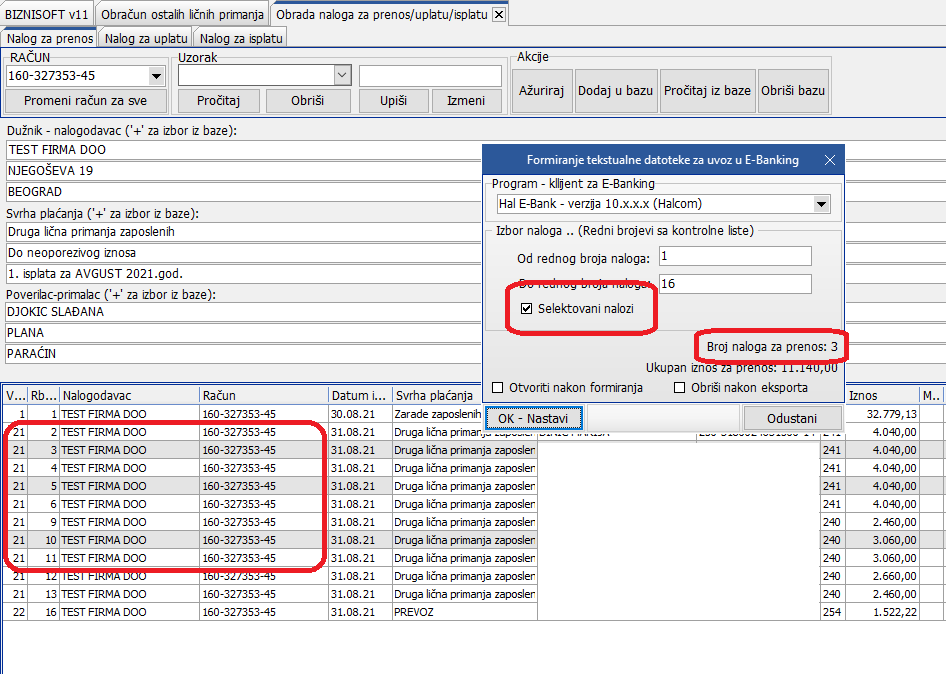Open the E-Banking program client dropdown
Viewport: 946px width, 674px height.
coord(821,204)
